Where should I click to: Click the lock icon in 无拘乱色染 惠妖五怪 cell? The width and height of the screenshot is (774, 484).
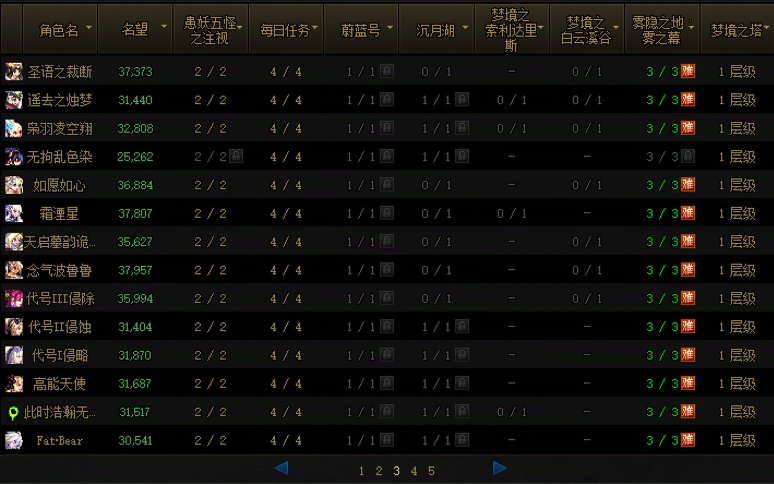pos(236,156)
